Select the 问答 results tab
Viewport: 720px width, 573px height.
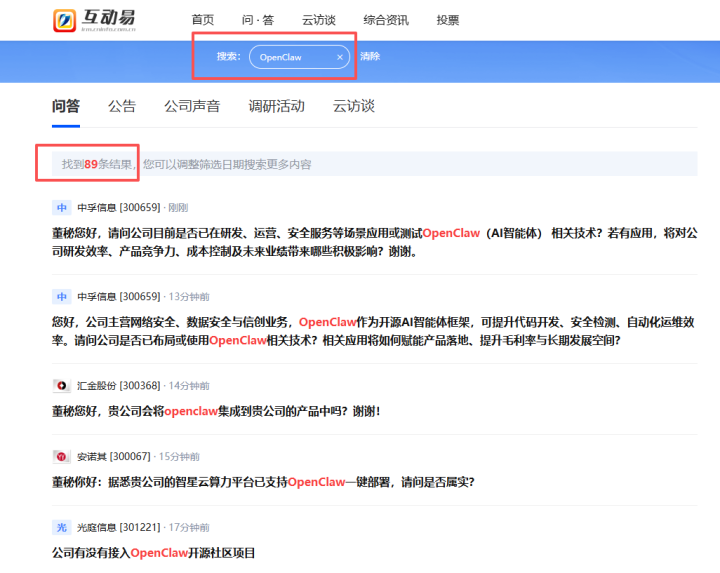[66, 106]
